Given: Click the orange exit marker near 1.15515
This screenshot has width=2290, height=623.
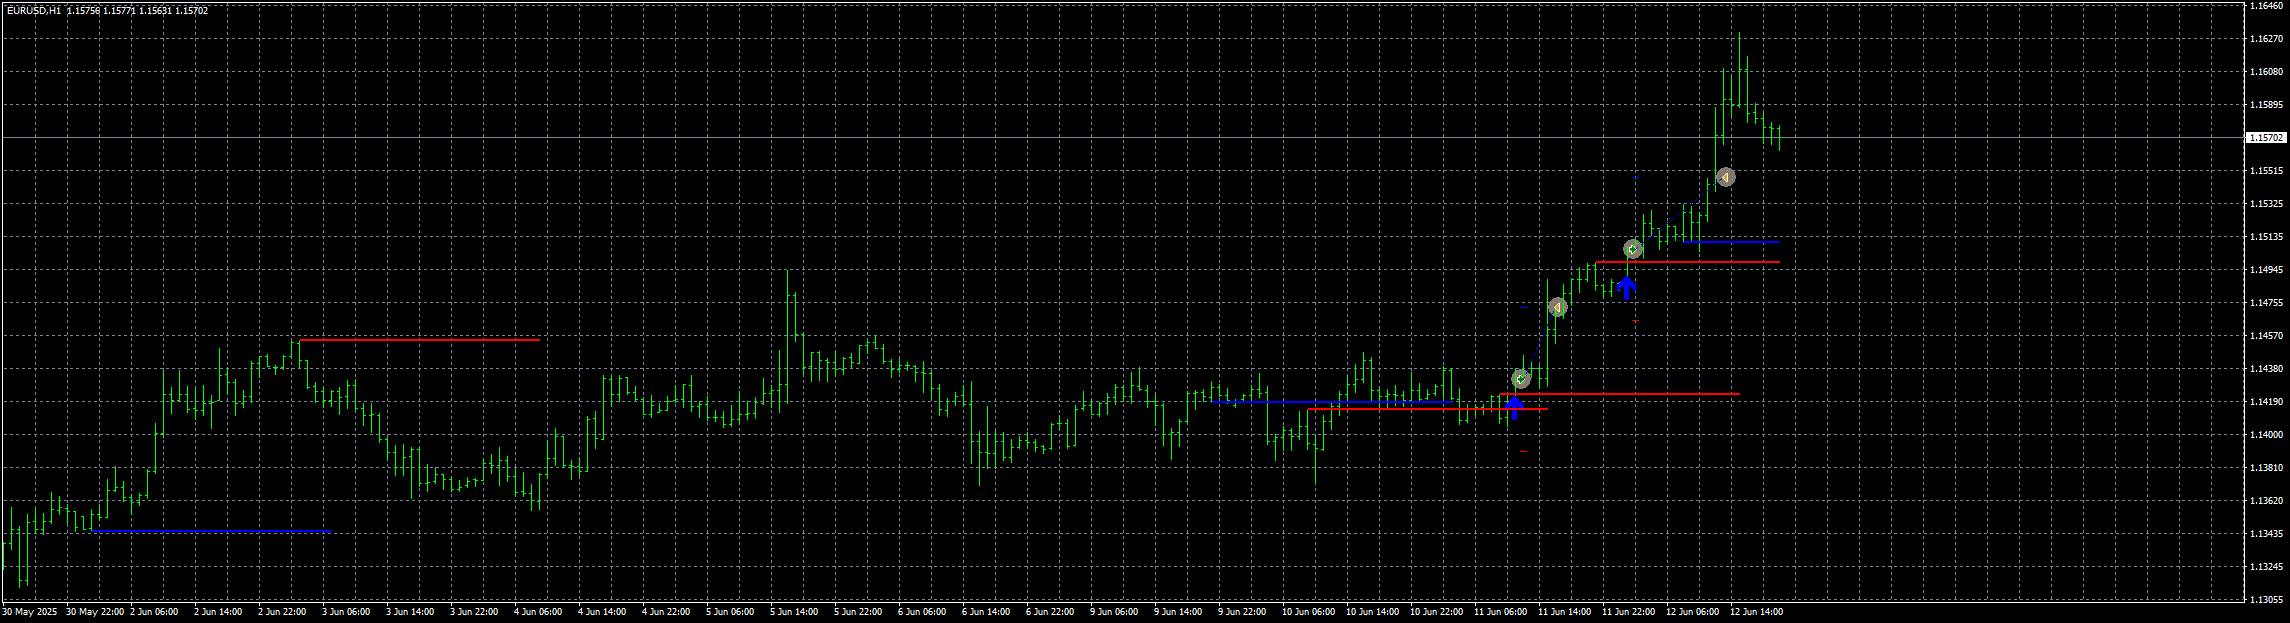Looking at the screenshot, I should (1725, 177).
